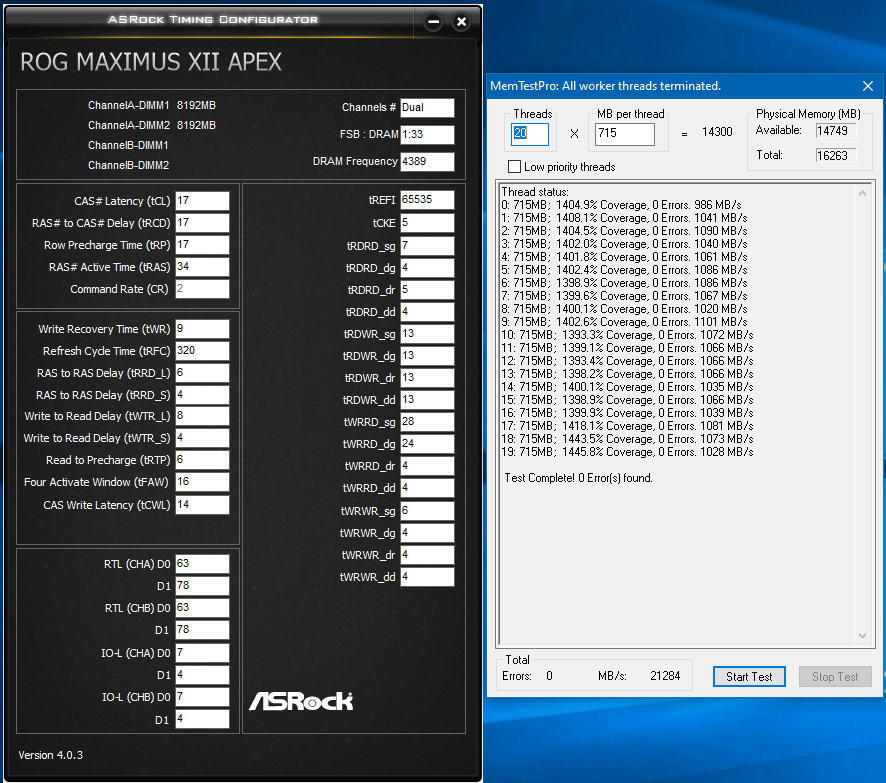Select the FSB : DRAM ratio field
The image size is (886, 783).
click(427, 135)
